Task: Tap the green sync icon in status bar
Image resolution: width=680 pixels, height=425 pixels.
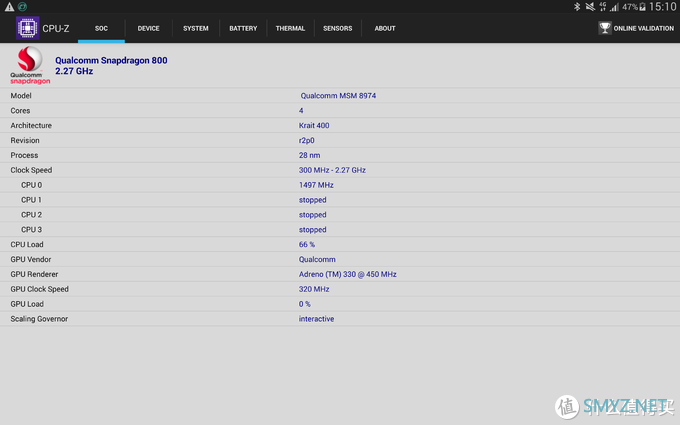Action: click(x=22, y=7)
